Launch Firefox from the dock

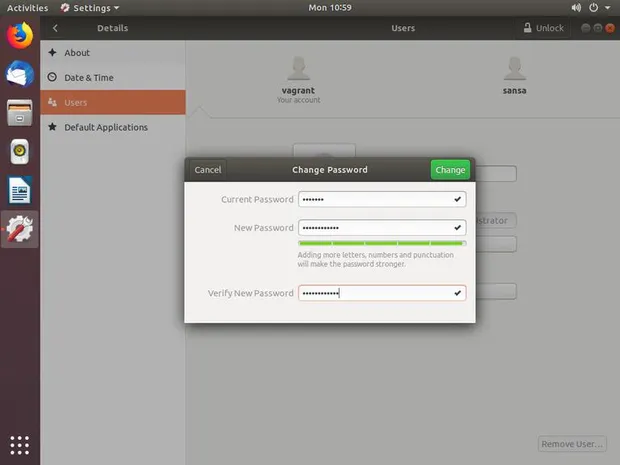tap(19, 35)
